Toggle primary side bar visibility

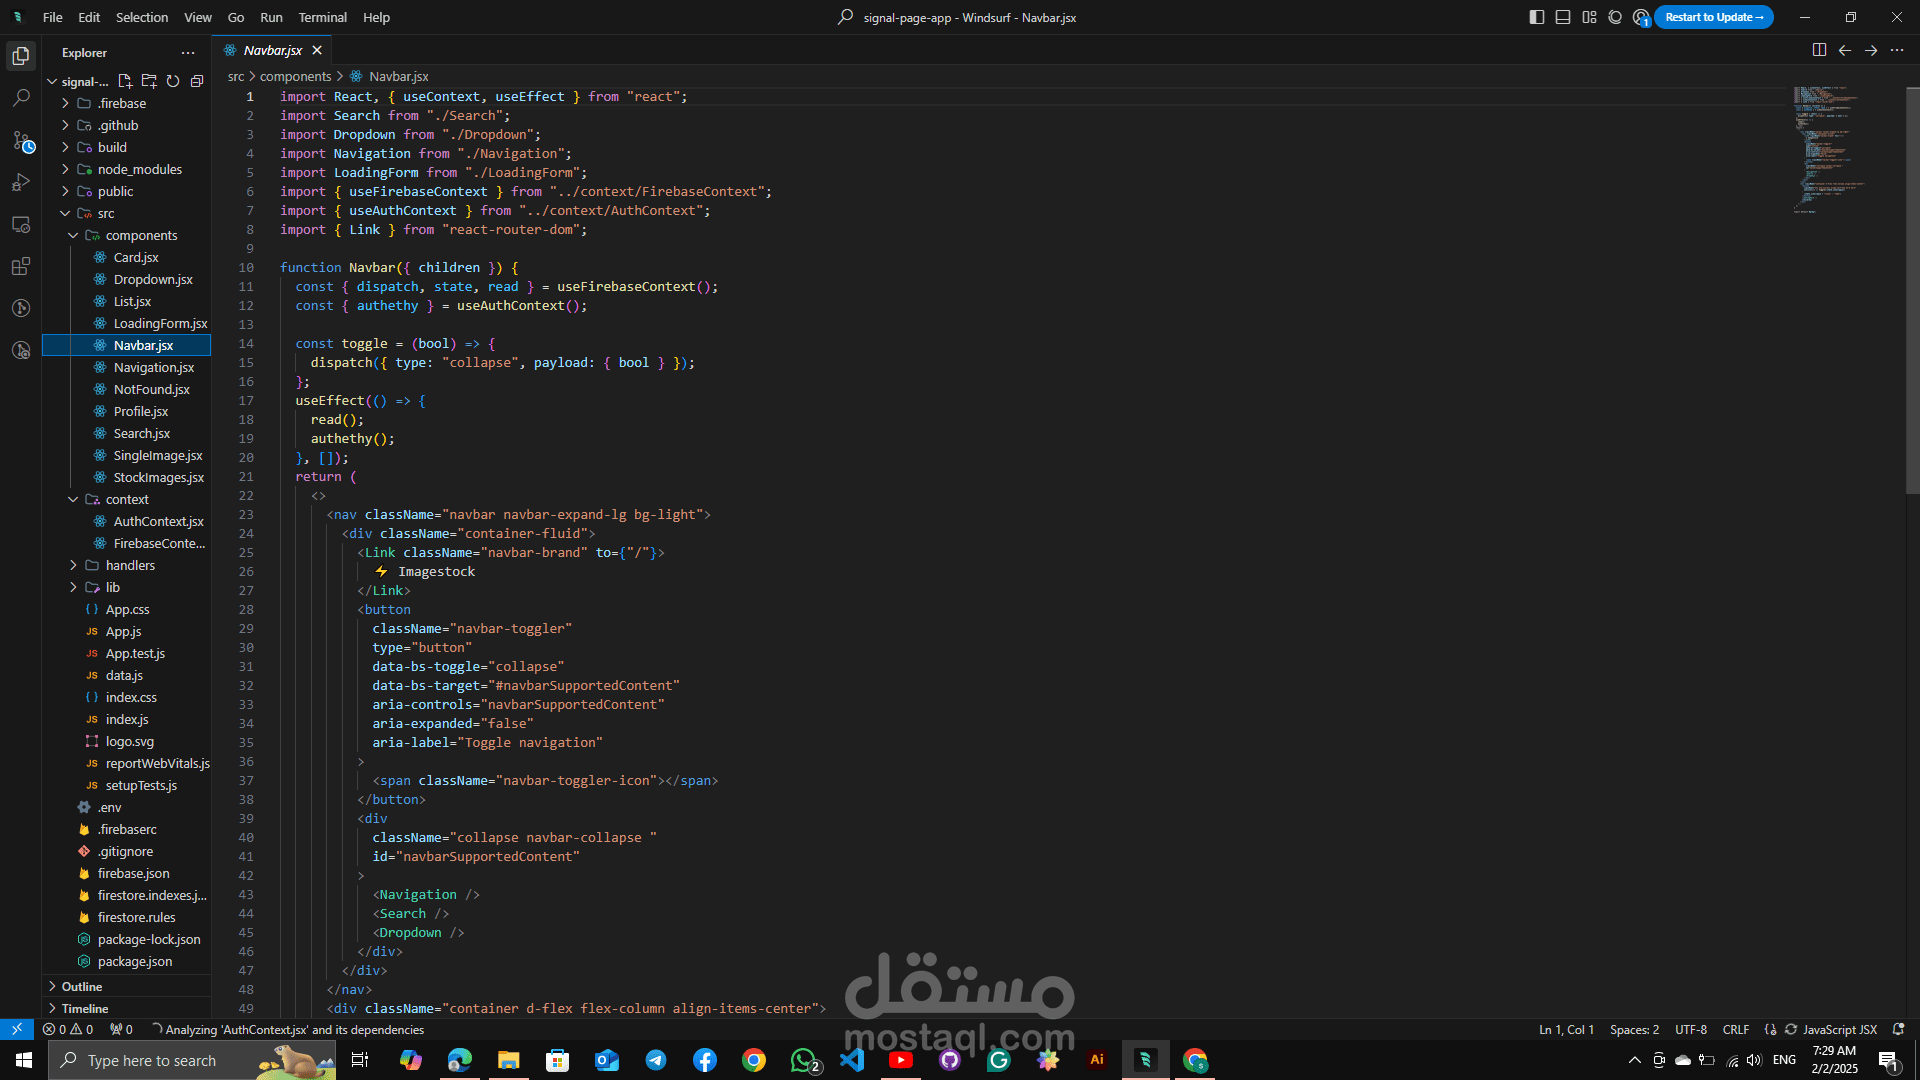[x=1537, y=17]
